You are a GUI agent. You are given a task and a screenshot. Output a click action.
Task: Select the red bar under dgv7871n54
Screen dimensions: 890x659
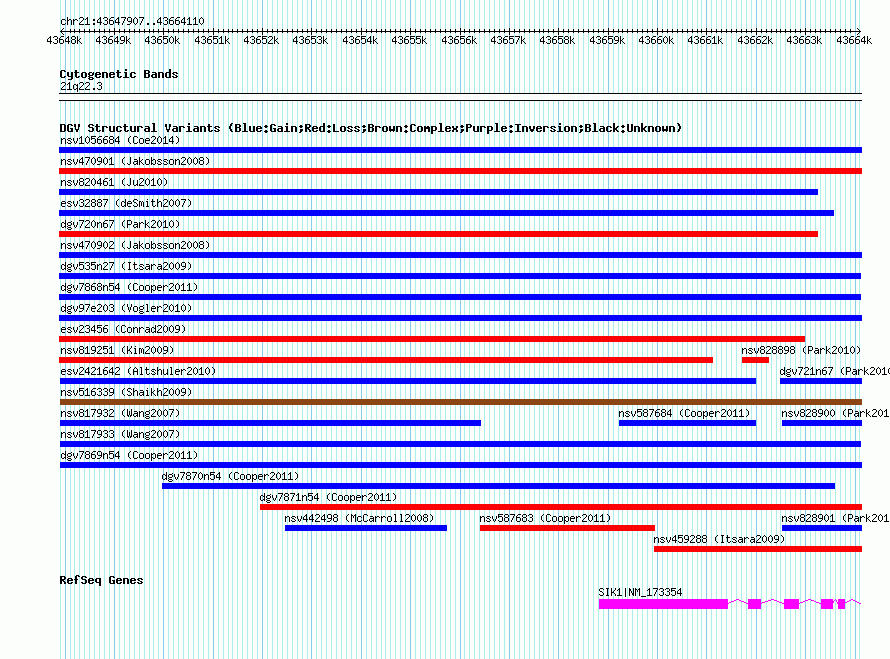561,507
